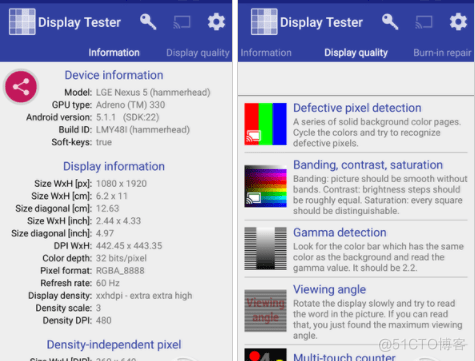Open the Banding rainbow gradient thumbnail

coord(265,186)
